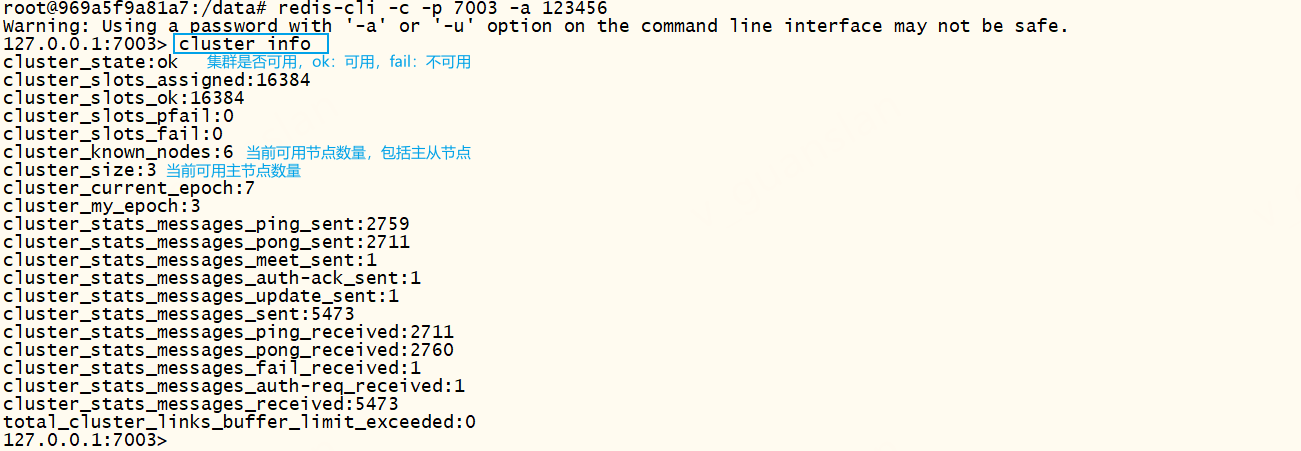The image size is (1301, 451).
Task: Click the cluster_current_epoch:7 line
Action: (x=129, y=188)
